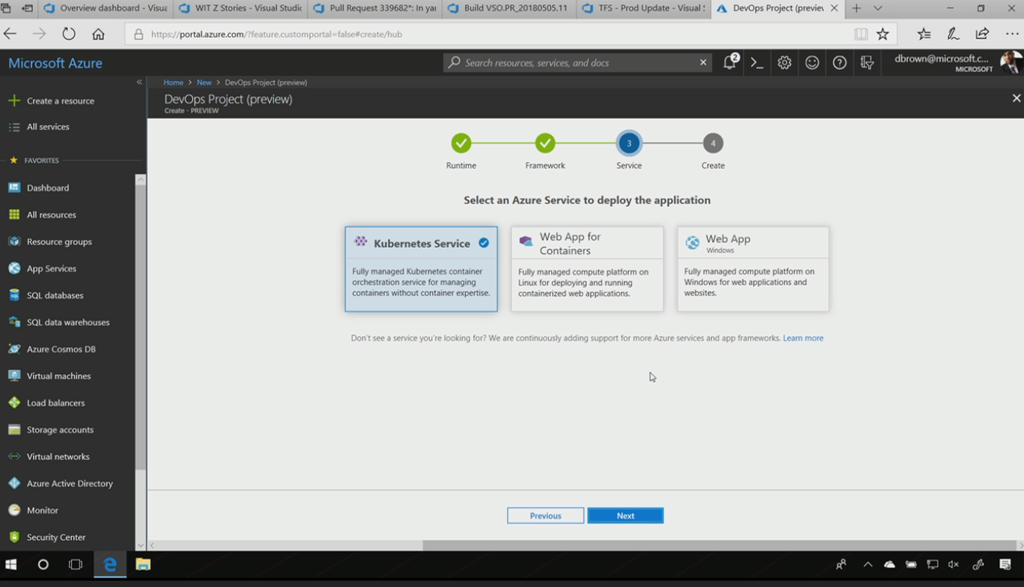Open Cortana circle on taskbar

coord(43,564)
